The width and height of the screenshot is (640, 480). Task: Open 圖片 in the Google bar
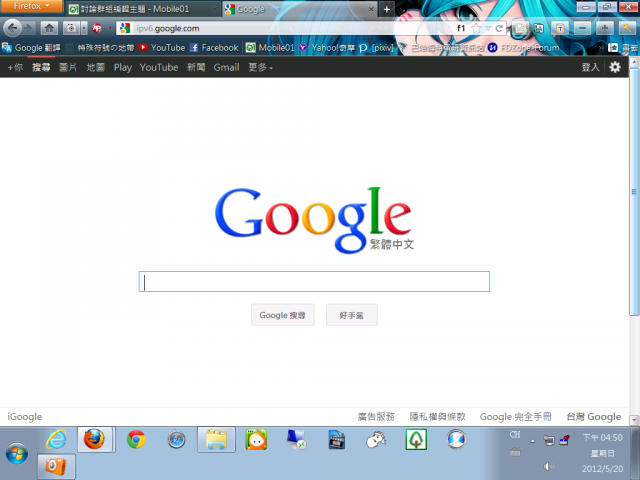click(68, 67)
